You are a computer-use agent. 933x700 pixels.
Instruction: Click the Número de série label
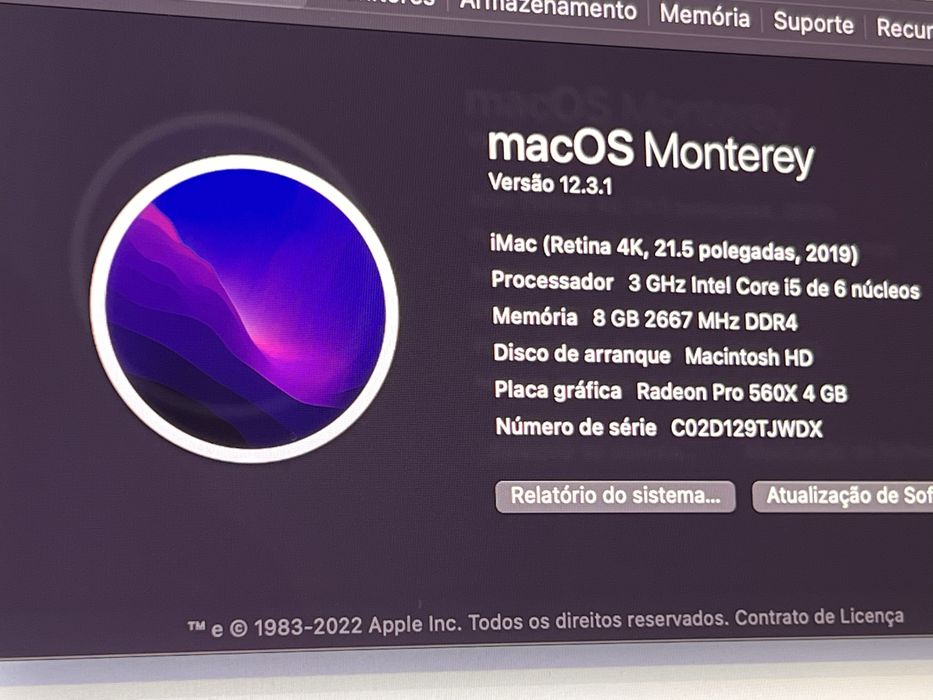pyautogui.click(x=576, y=427)
